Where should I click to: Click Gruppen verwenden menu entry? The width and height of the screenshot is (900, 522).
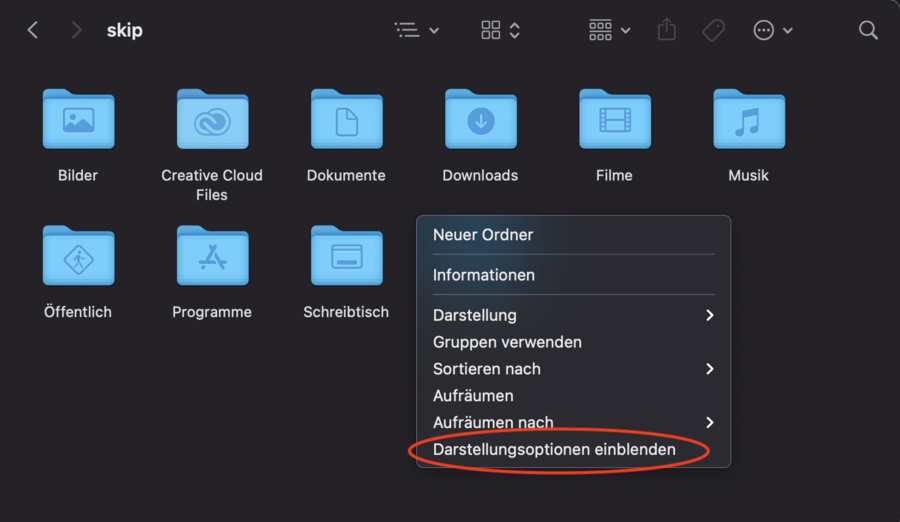[x=573, y=342]
